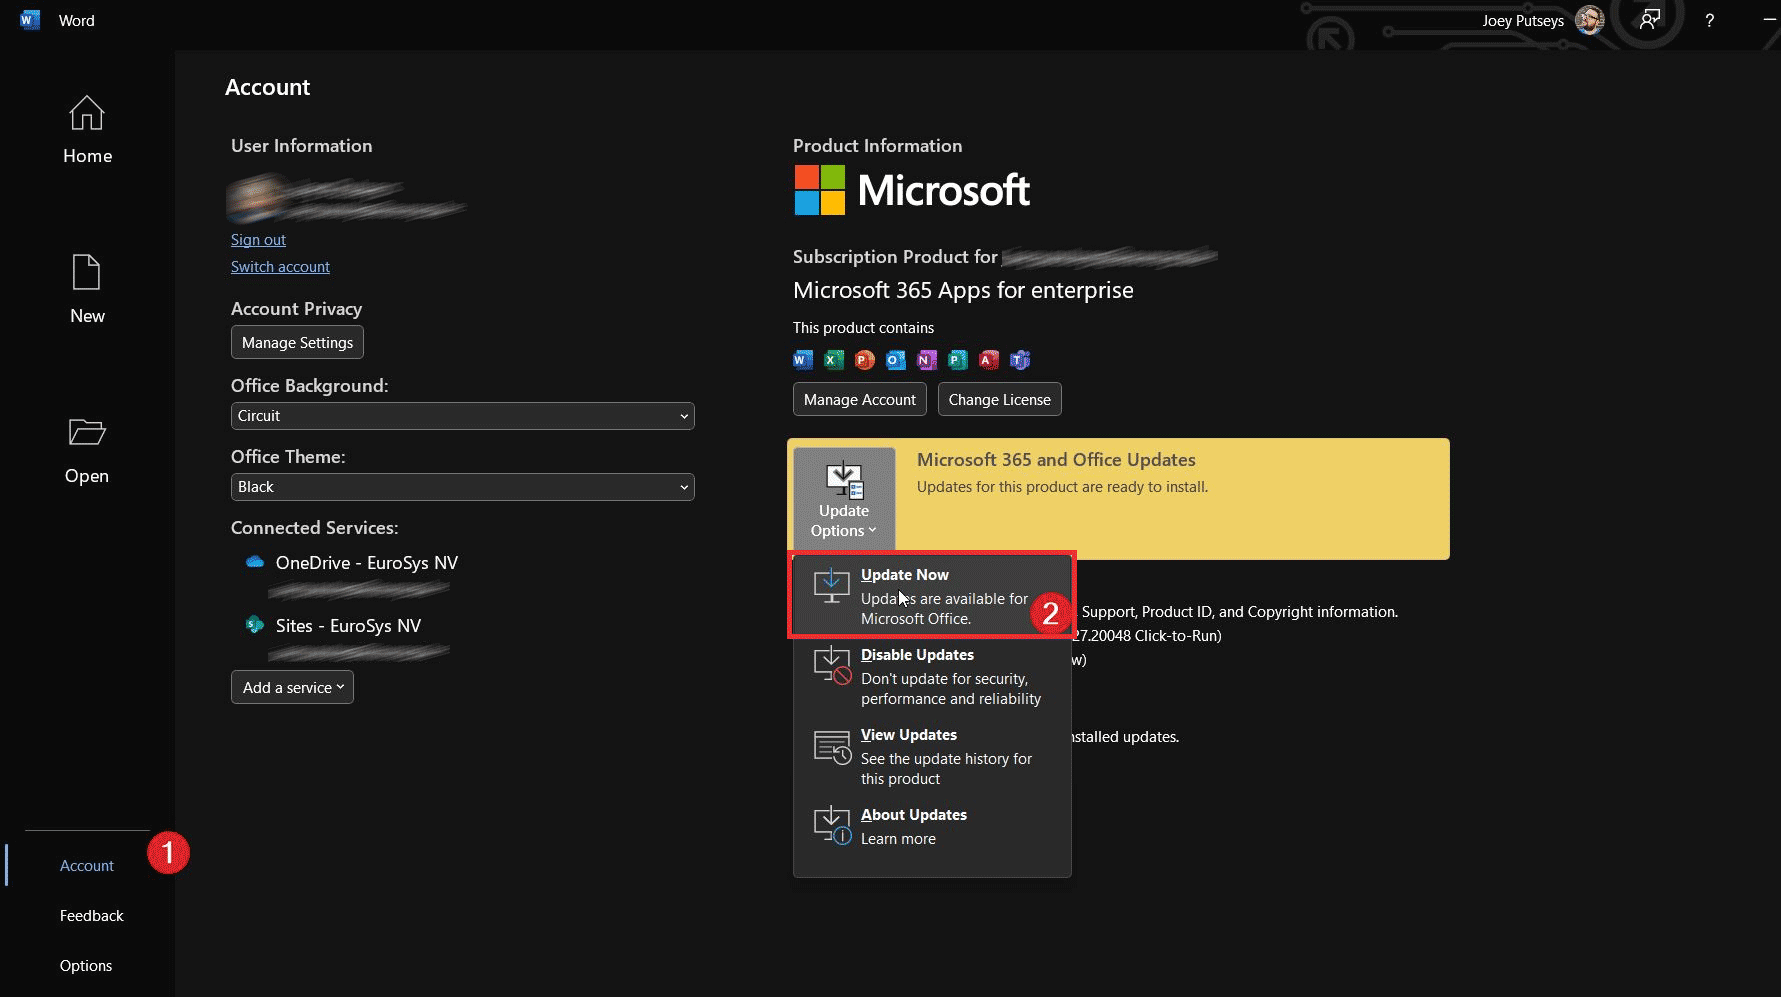This screenshot has width=1781, height=997.
Task: Click Joey Putseys profile picture
Action: point(1589,20)
